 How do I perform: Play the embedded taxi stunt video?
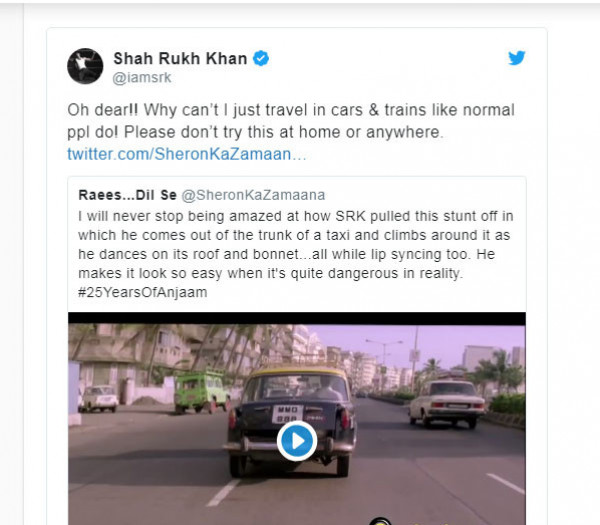(297, 440)
